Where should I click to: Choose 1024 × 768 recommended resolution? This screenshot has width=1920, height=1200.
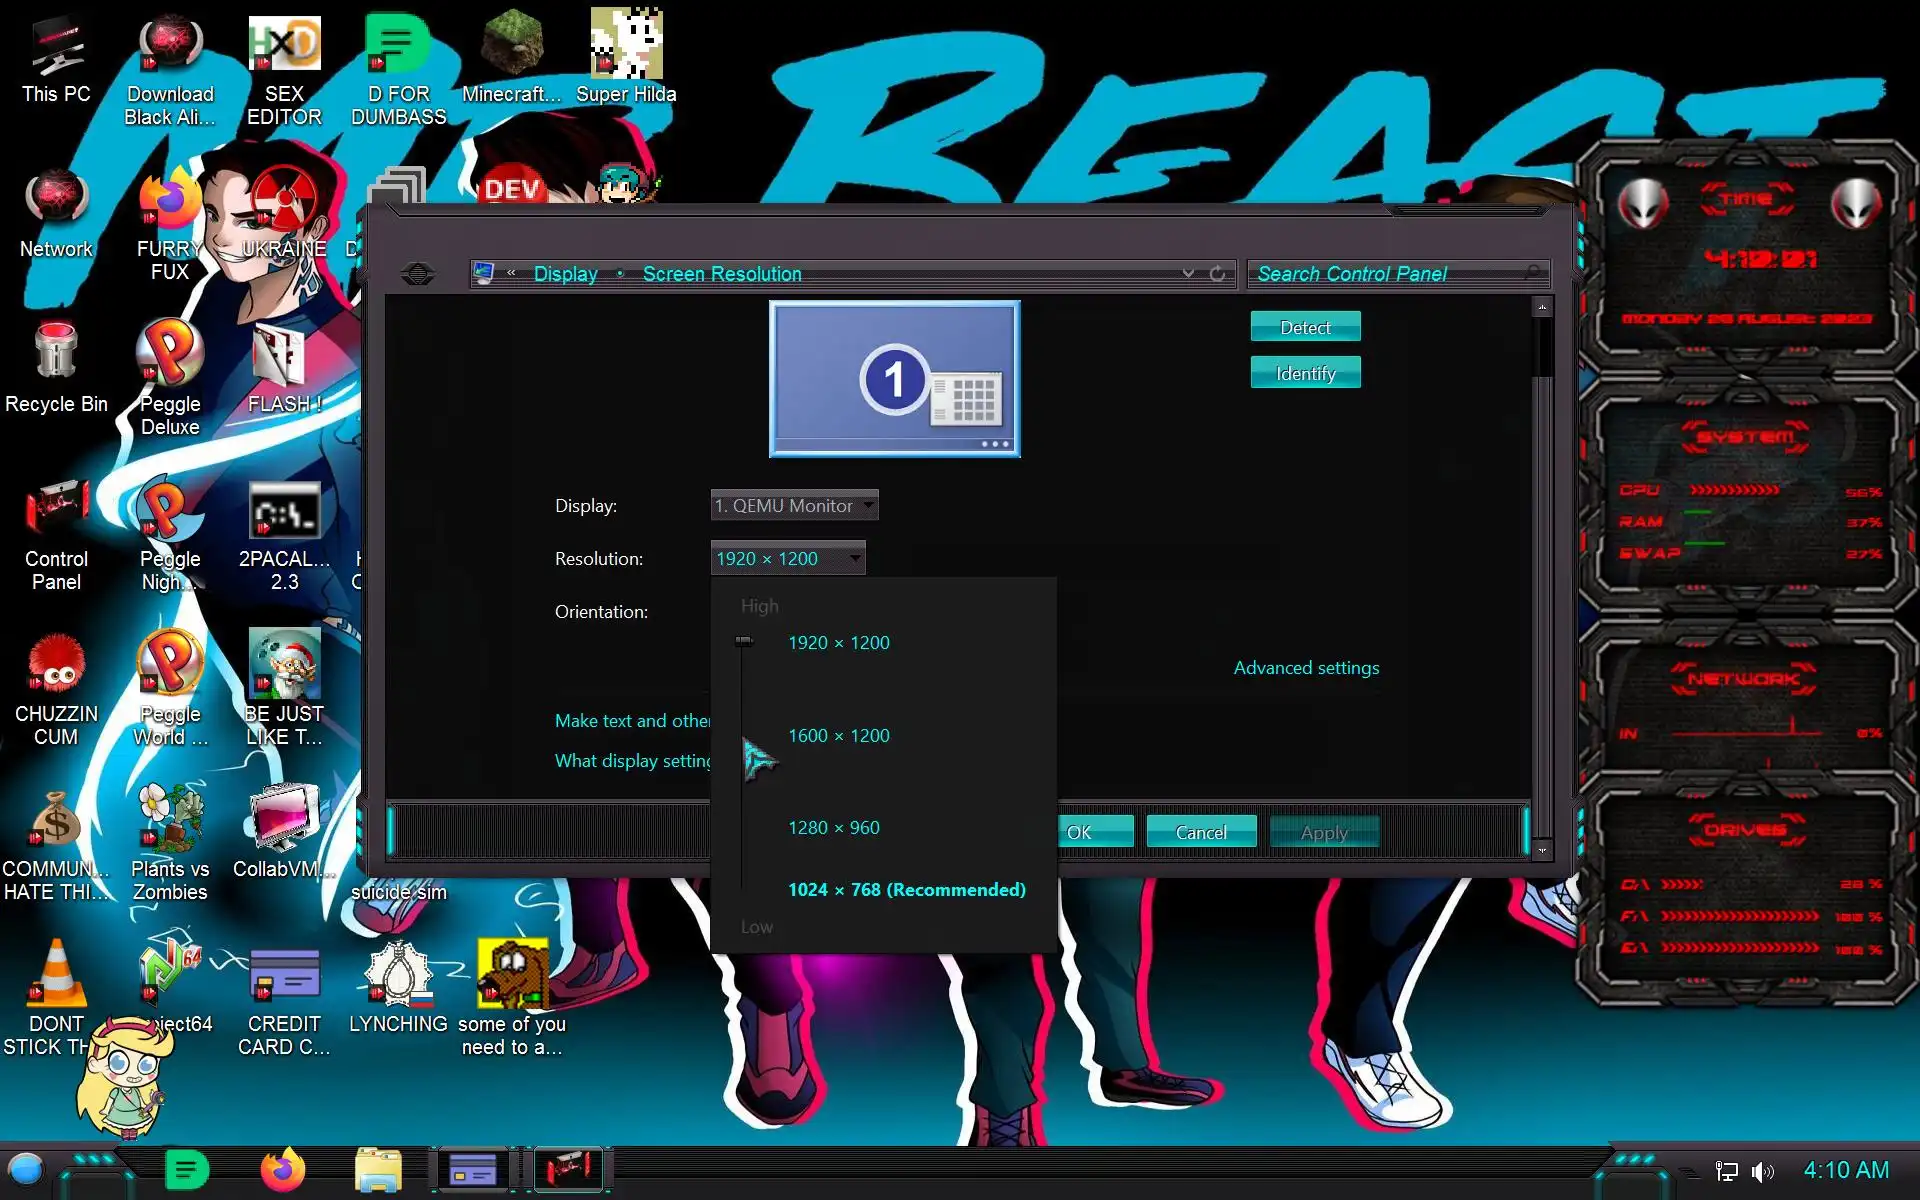906,890
